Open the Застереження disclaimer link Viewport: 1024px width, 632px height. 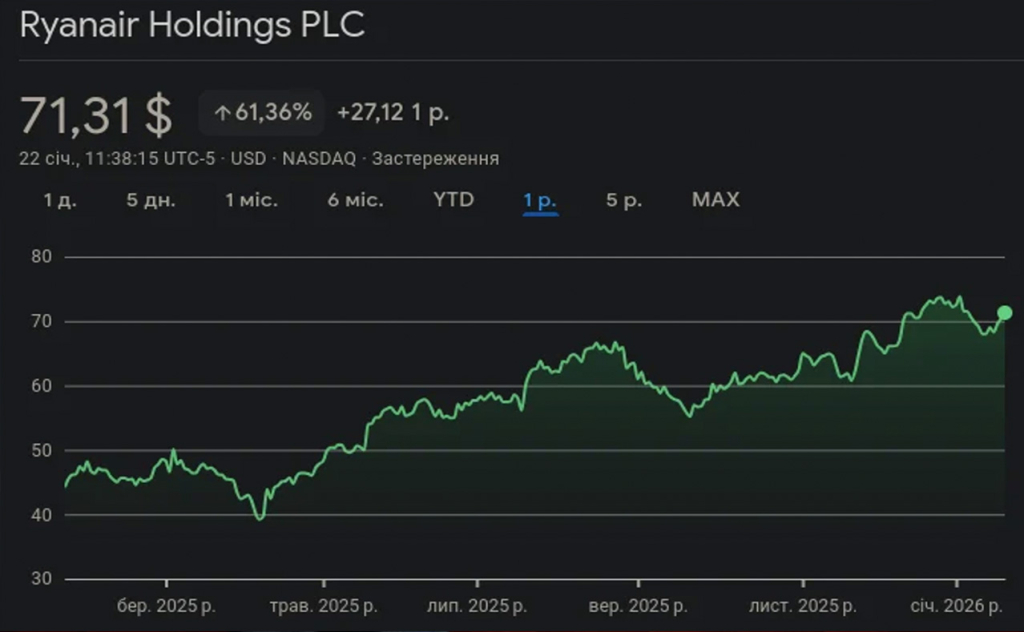coord(435,159)
